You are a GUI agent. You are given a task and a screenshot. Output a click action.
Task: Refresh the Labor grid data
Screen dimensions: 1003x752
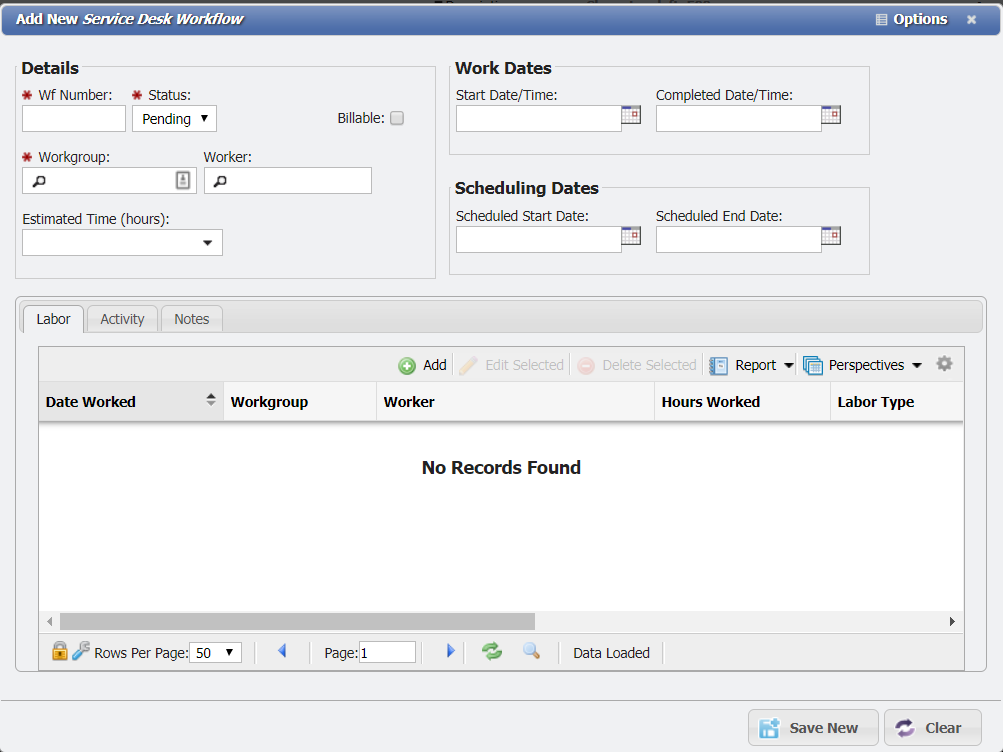pos(491,651)
